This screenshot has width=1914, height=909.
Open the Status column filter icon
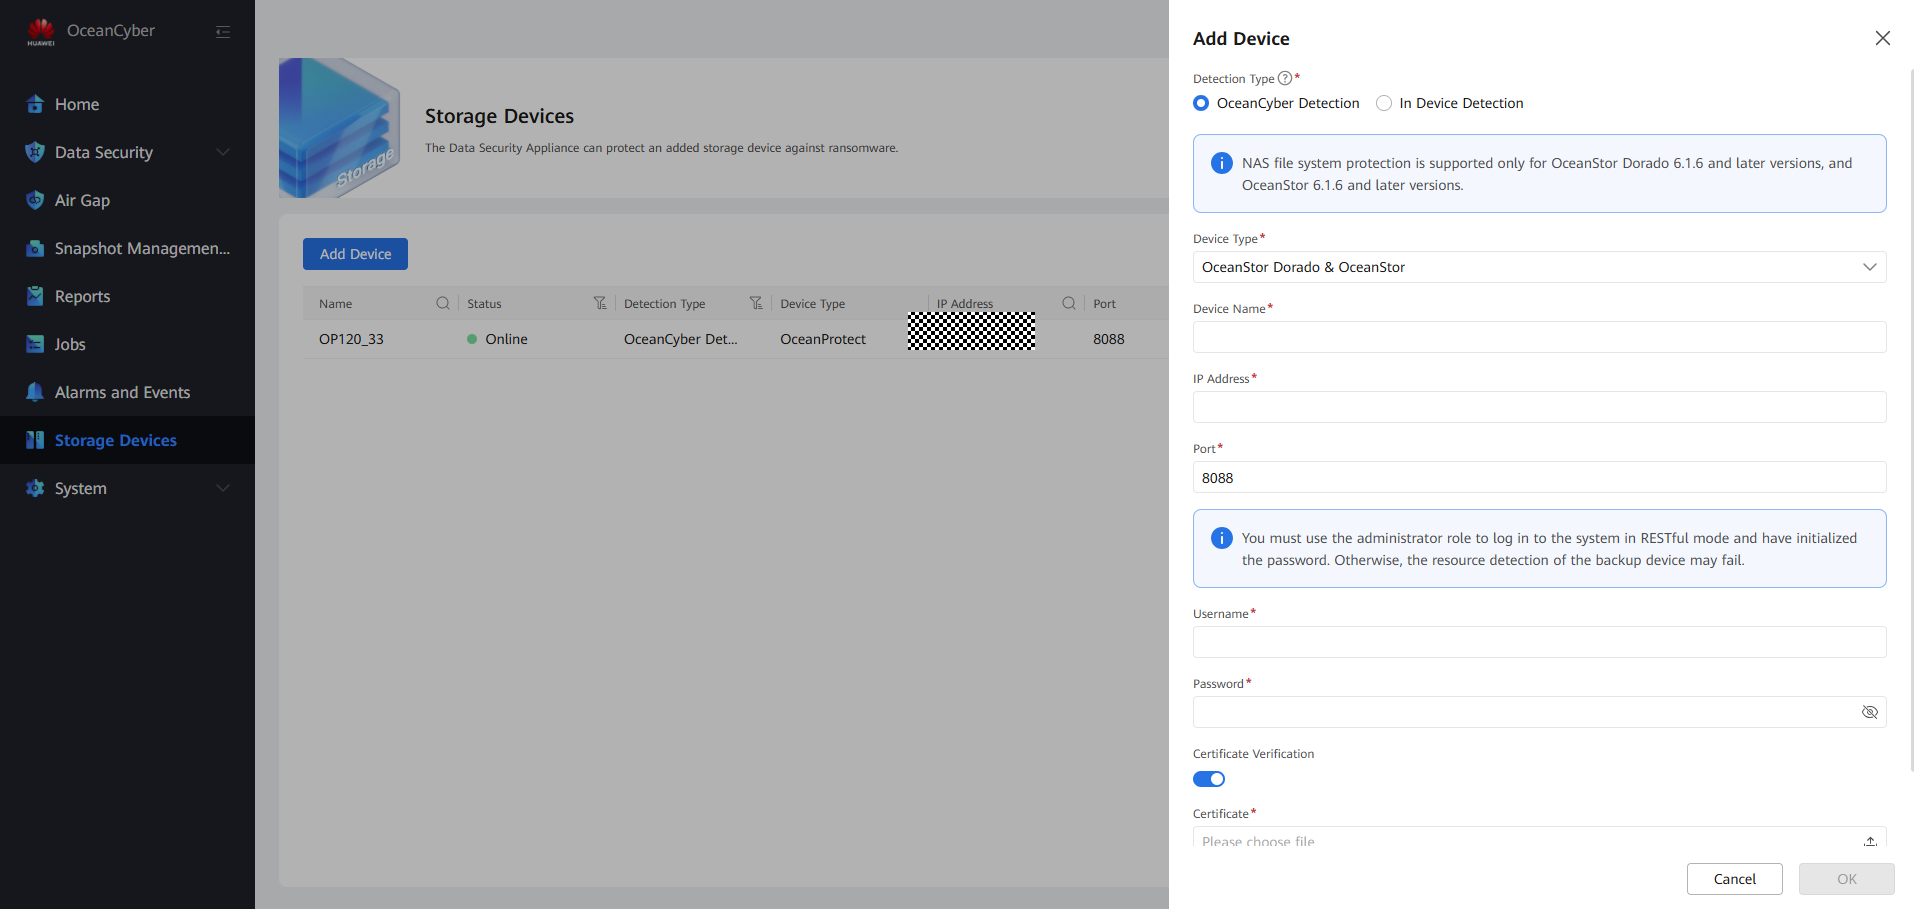pos(599,303)
